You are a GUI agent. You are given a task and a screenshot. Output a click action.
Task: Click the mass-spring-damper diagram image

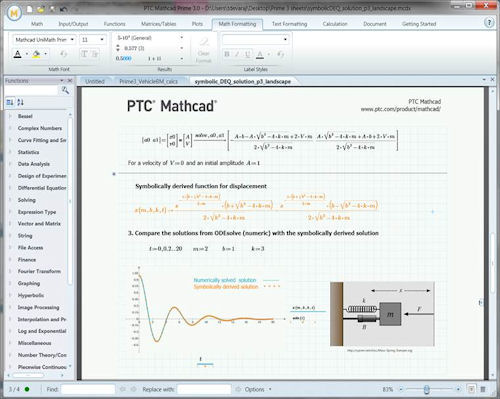tap(382, 314)
